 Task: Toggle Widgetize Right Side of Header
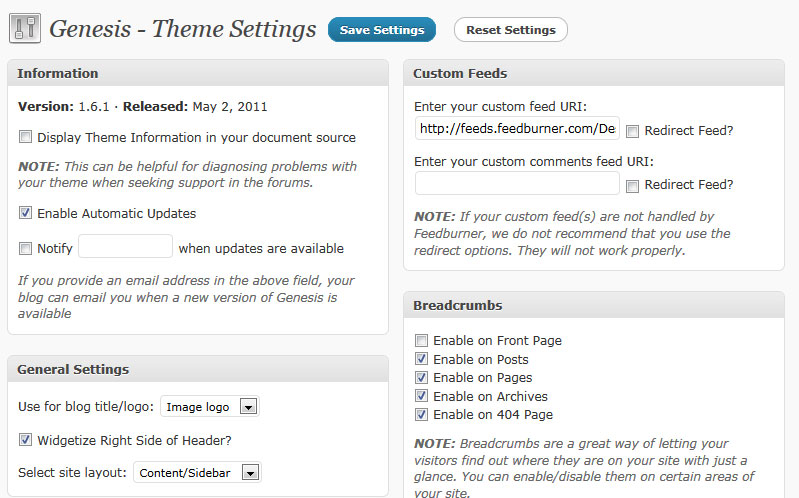coord(26,439)
